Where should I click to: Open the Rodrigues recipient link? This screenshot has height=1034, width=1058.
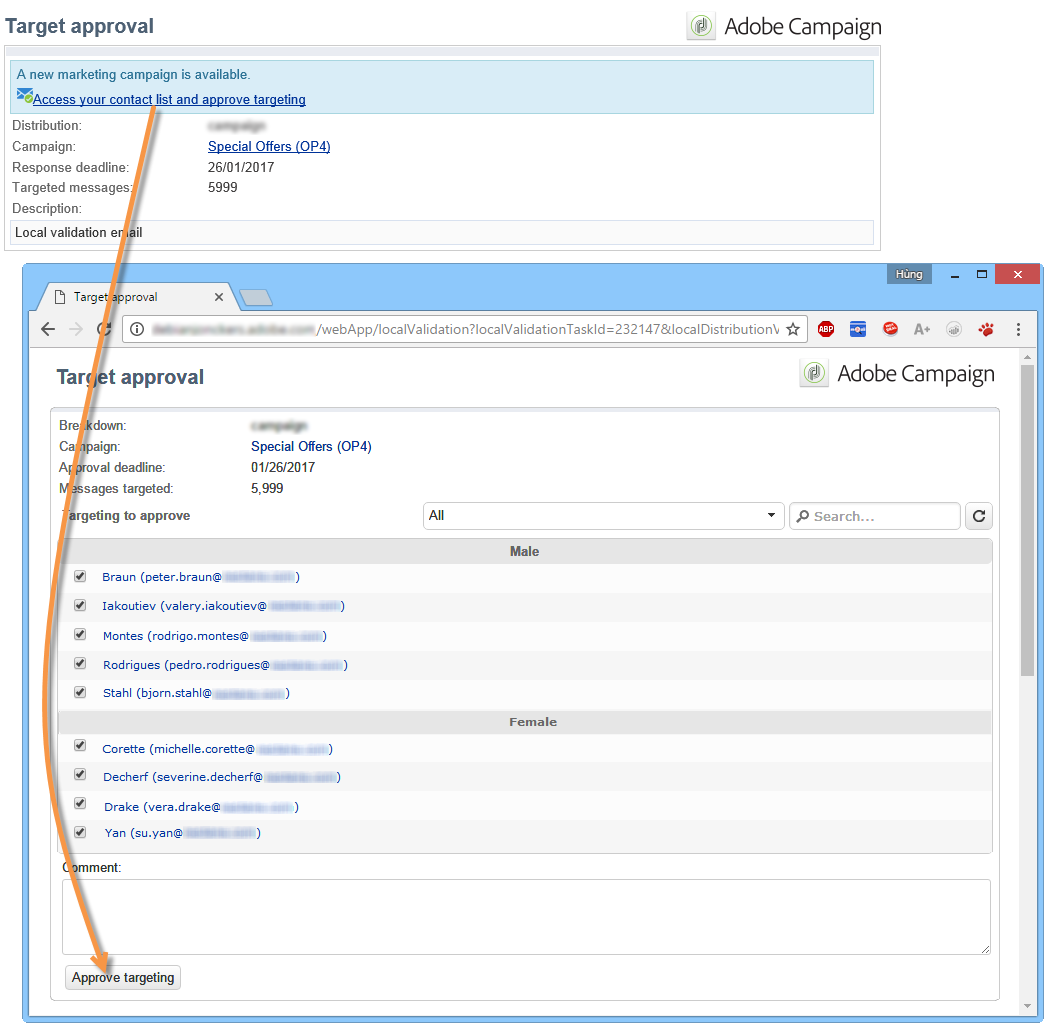pos(225,665)
